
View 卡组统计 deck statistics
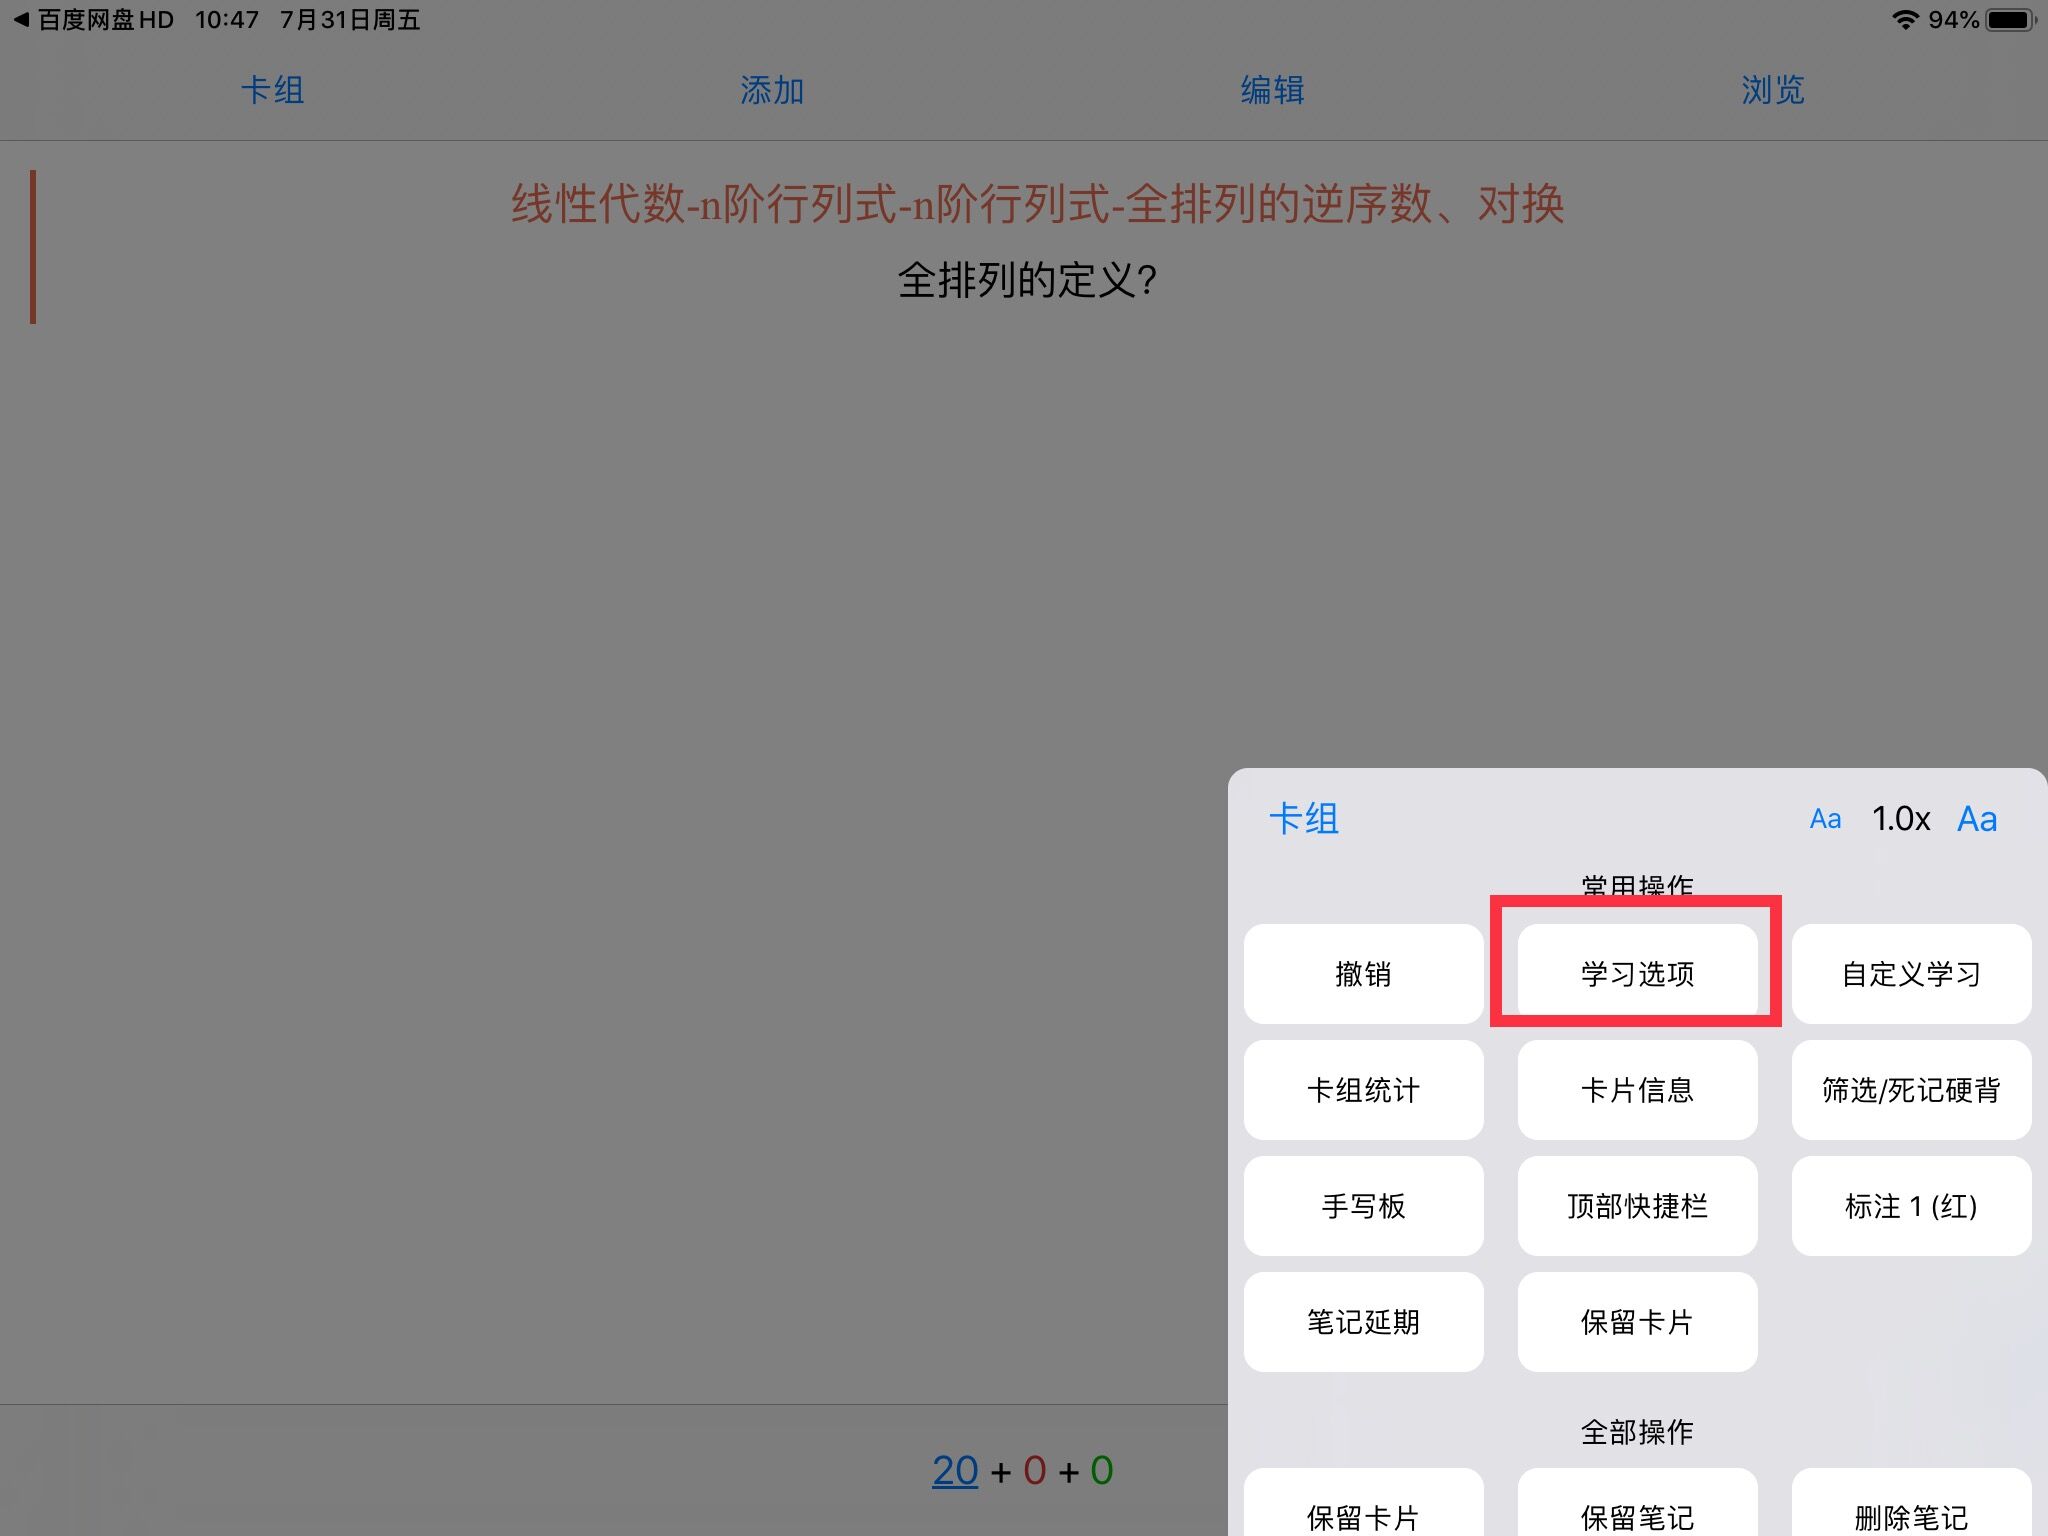point(1363,1089)
